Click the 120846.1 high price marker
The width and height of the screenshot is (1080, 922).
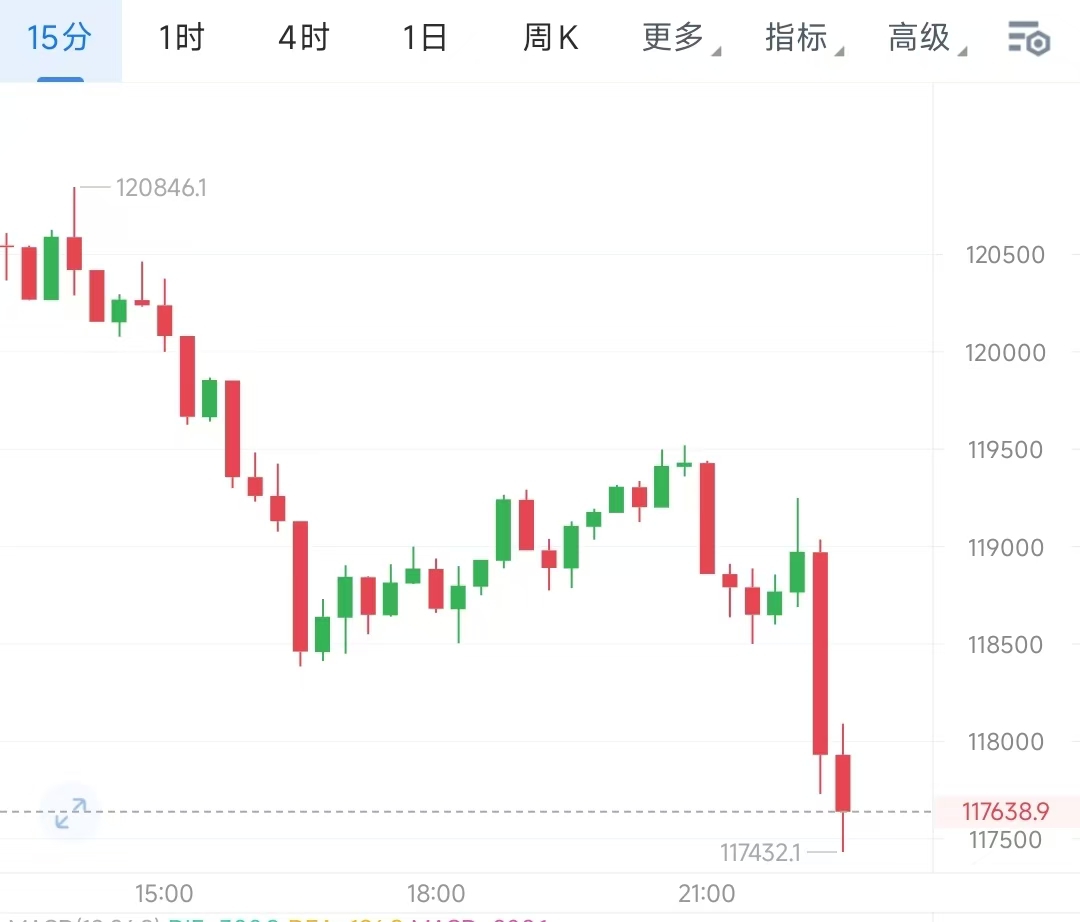coord(161,188)
